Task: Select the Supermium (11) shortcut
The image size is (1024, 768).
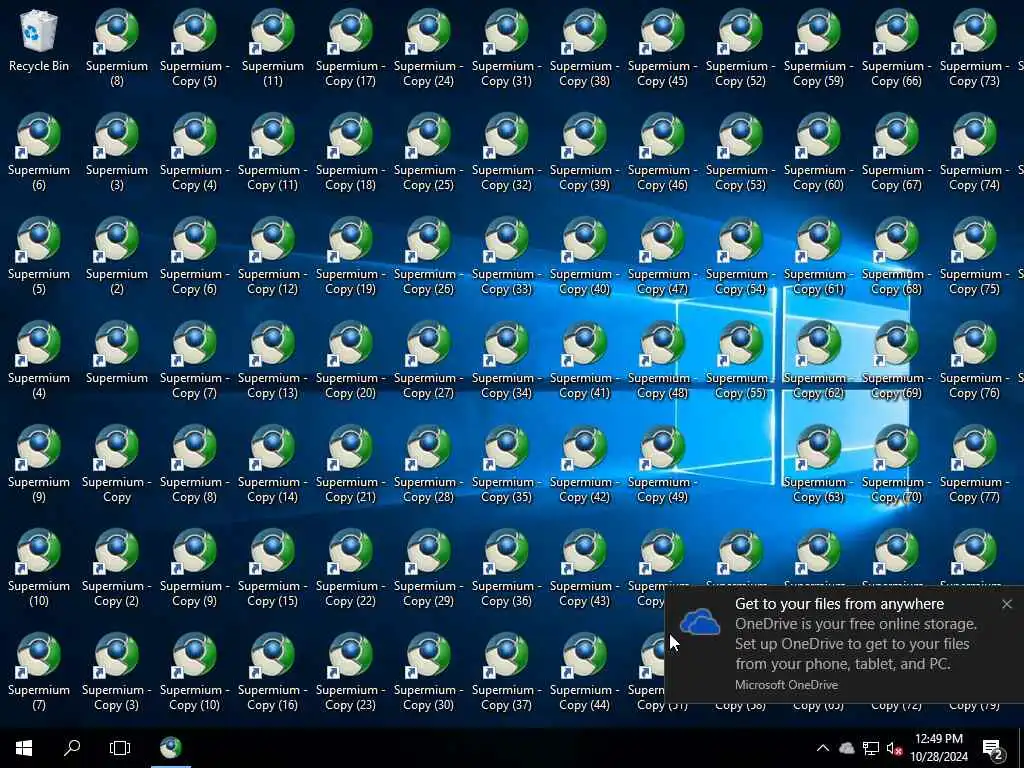Action: pos(272,48)
